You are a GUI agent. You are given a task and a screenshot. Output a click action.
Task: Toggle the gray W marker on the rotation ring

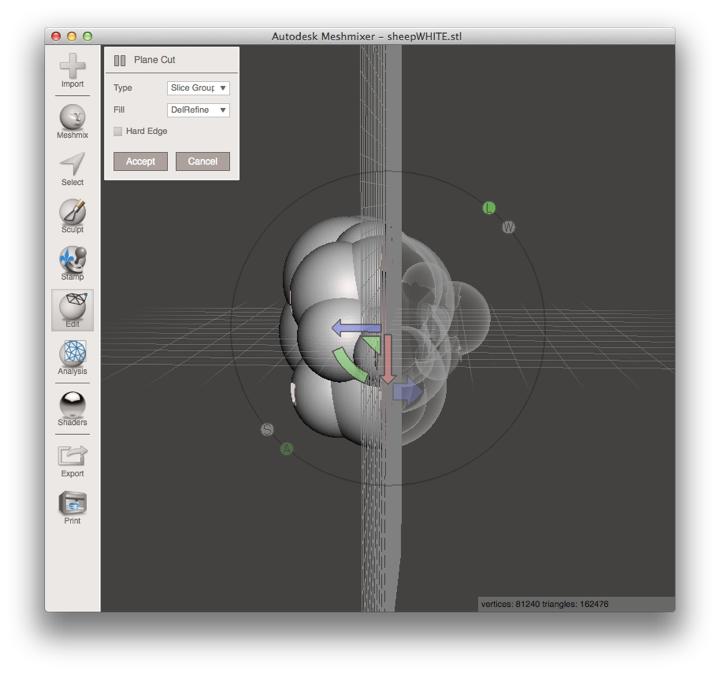[x=508, y=227]
